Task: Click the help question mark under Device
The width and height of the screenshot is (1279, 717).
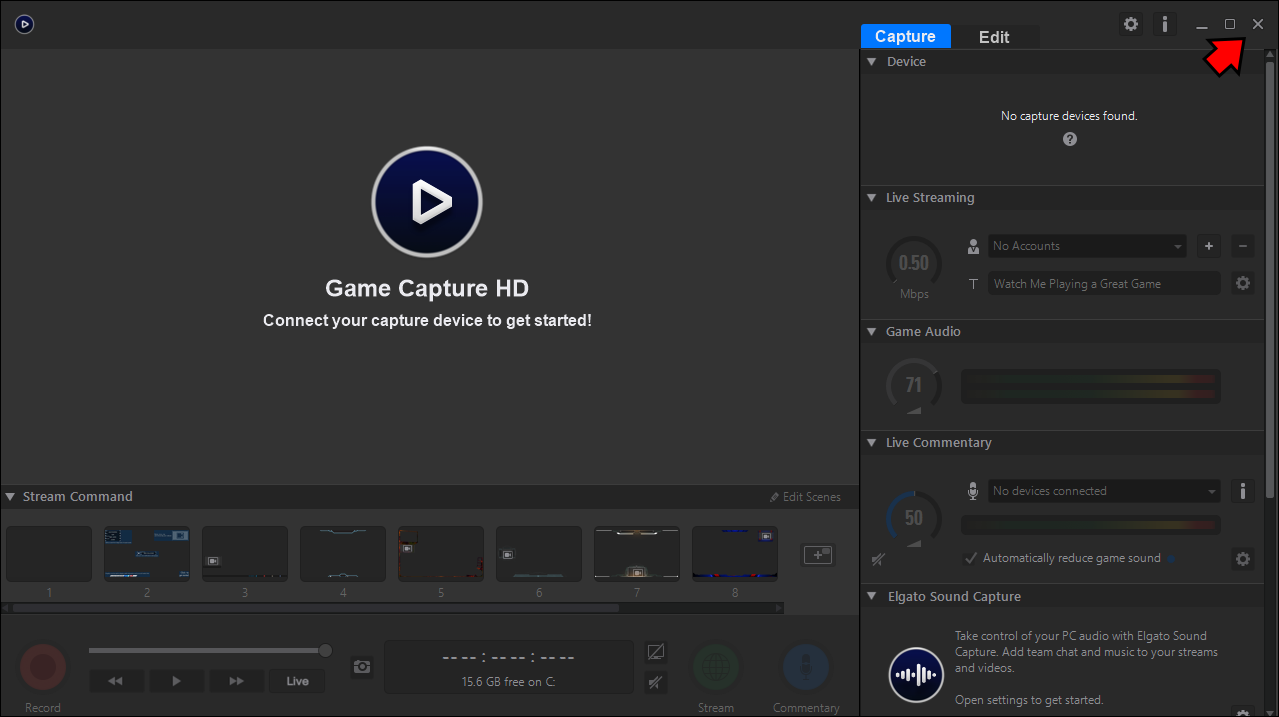Action: tap(1069, 140)
